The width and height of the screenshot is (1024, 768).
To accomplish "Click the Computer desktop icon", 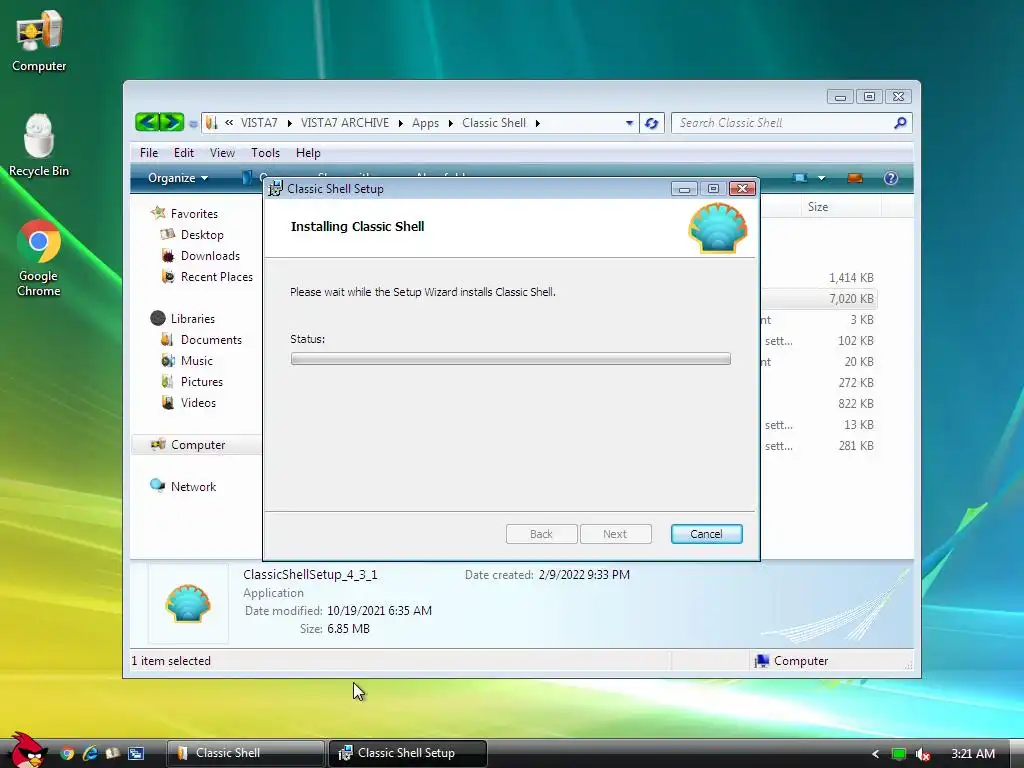I will (39, 40).
